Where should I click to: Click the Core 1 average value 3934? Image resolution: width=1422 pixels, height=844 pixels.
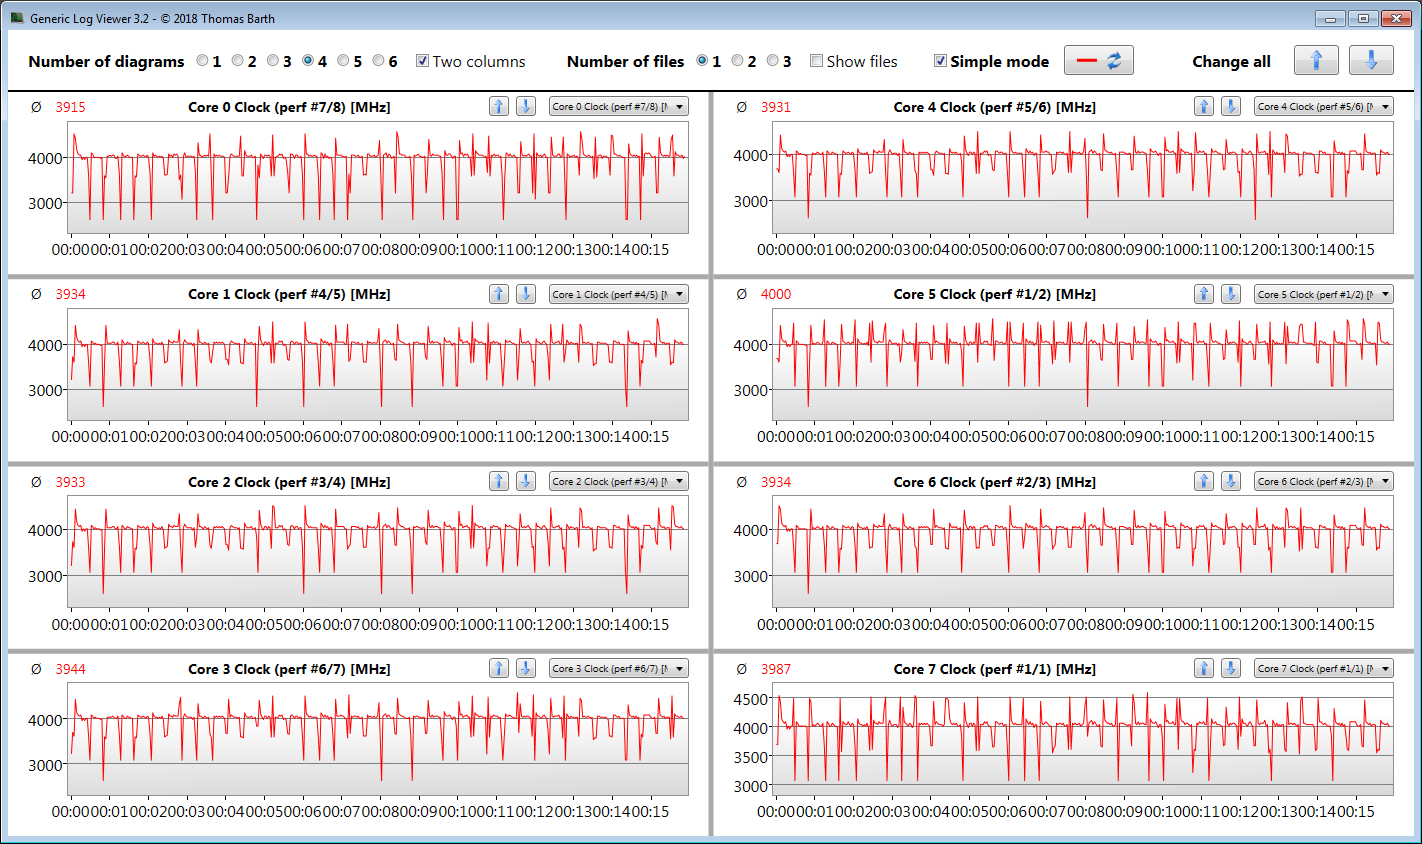tap(70, 294)
